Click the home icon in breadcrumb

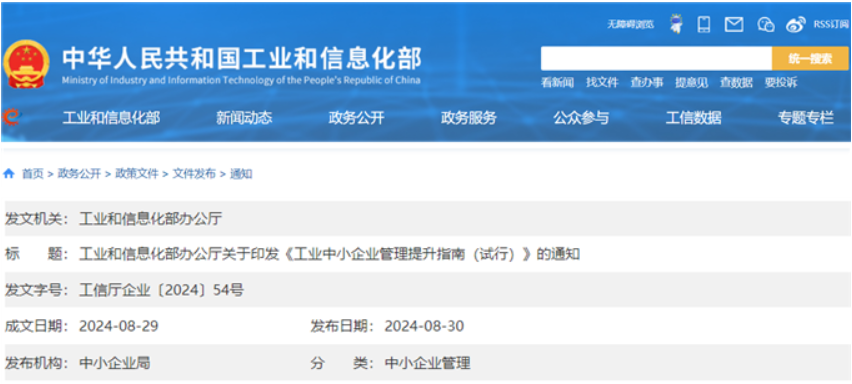pyautogui.click(x=9, y=174)
